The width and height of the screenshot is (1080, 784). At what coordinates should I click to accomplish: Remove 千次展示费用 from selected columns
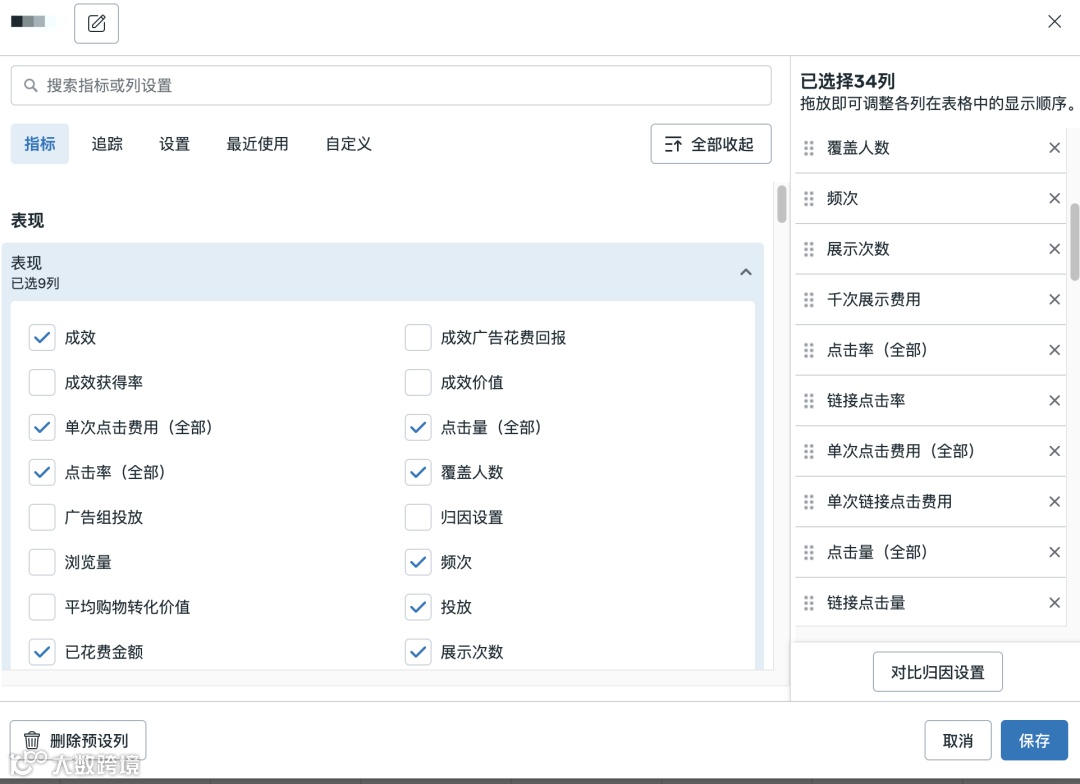point(1054,300)
